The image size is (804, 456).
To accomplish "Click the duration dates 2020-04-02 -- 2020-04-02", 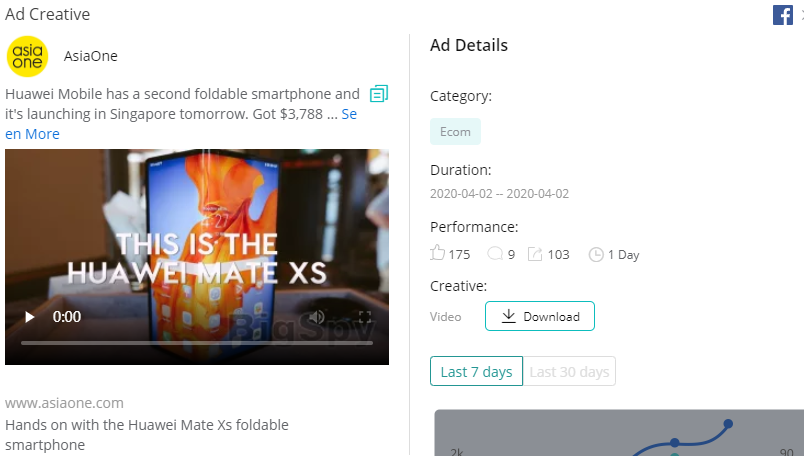I will [x=499, y=194].
